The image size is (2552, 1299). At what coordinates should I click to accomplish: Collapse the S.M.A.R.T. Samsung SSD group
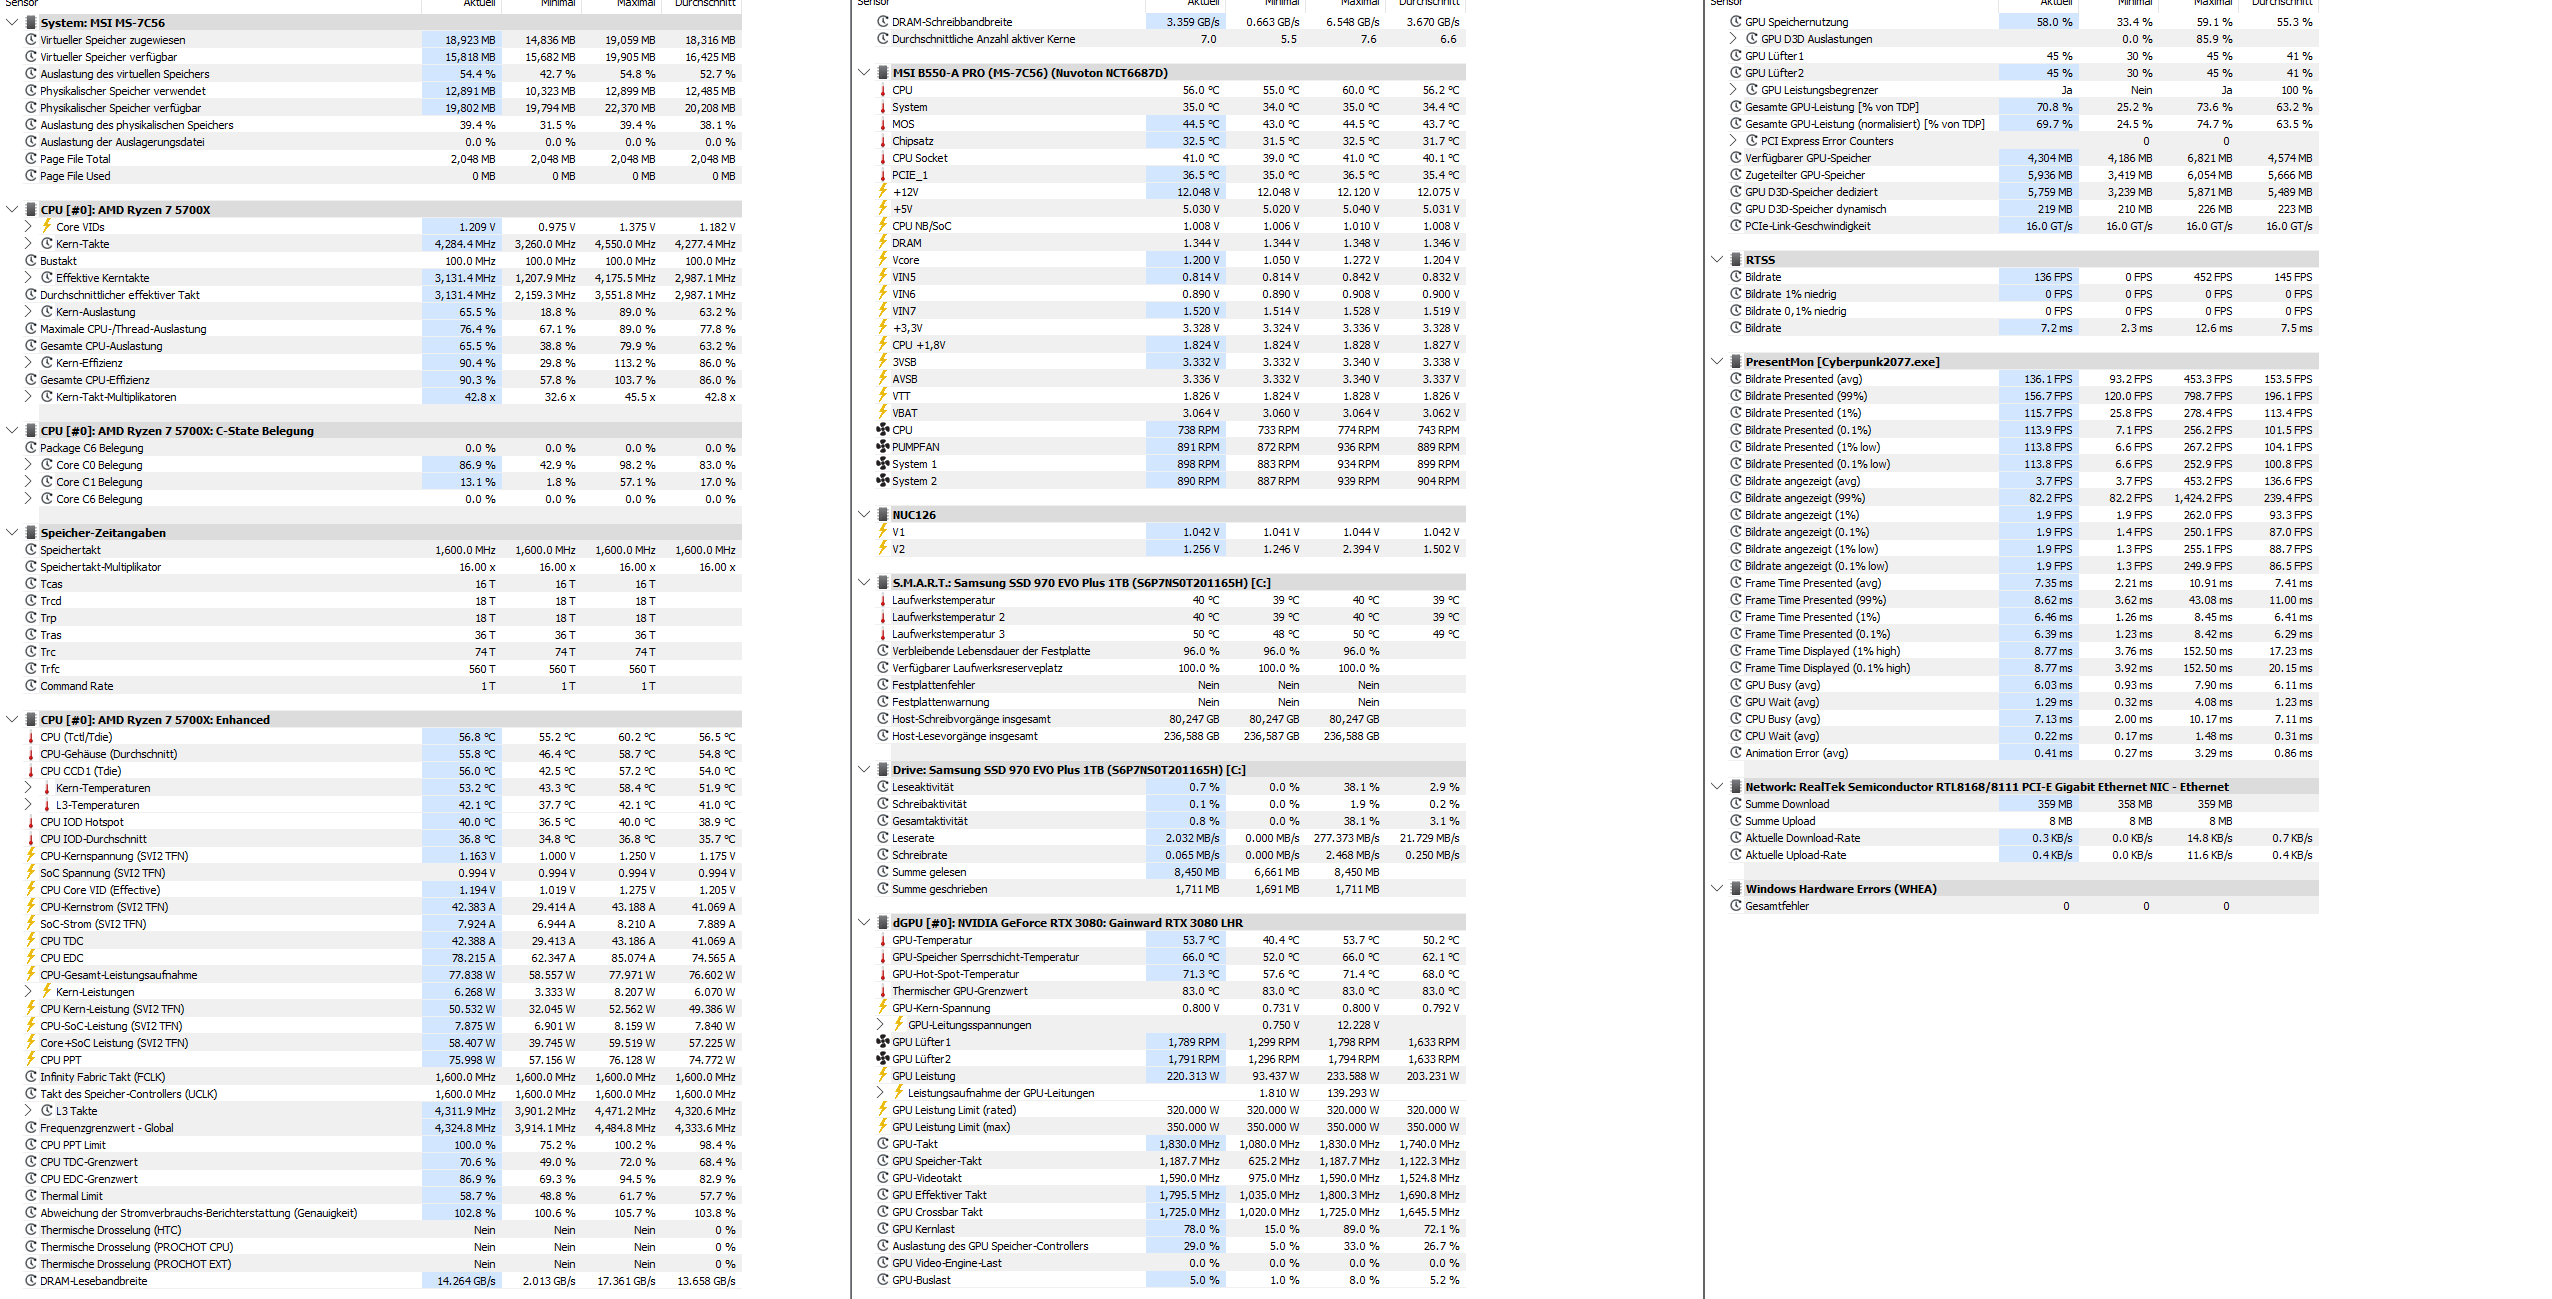[864, 582]
